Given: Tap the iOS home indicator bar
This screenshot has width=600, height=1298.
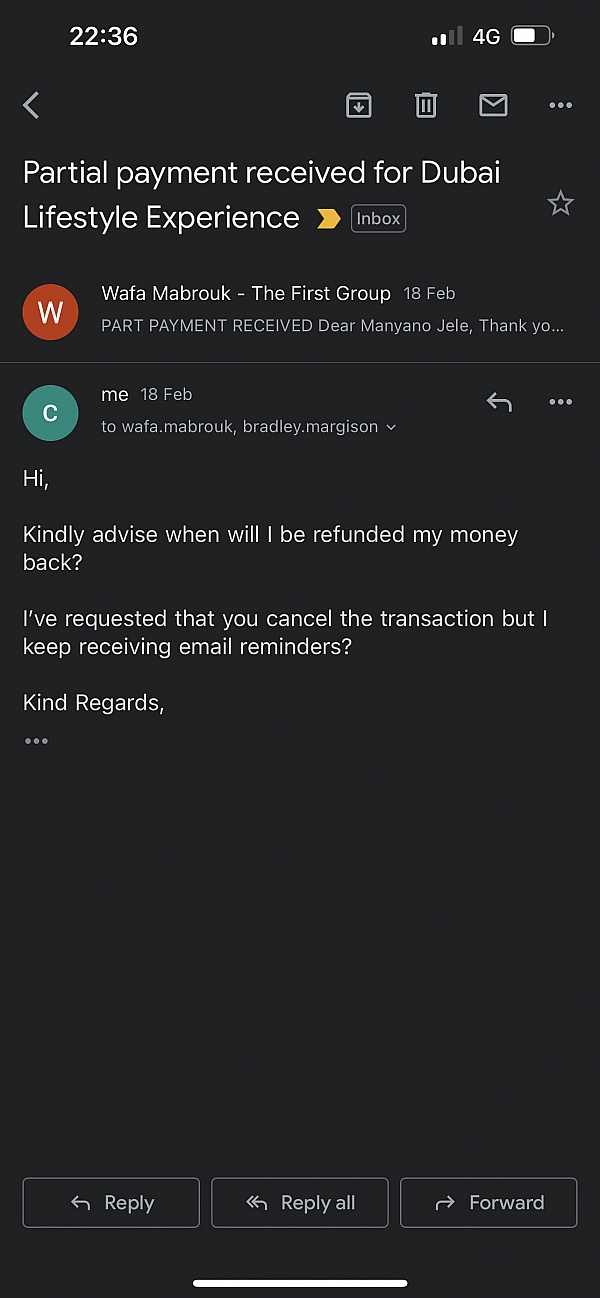Looking at the screenshot, I should tap(300, 1283).
